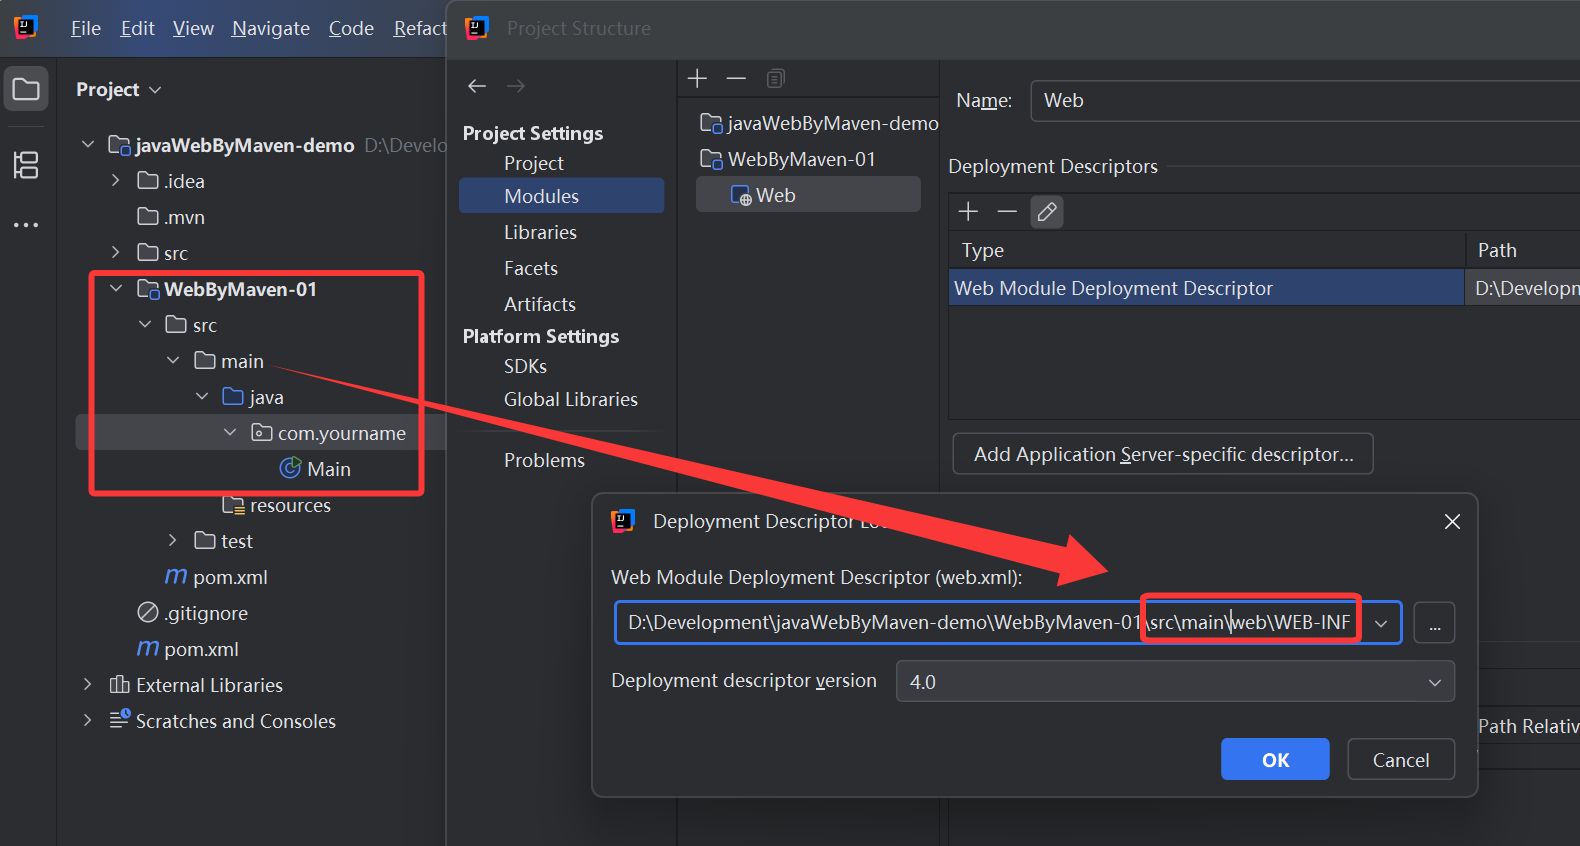Open the Code menu

point(351,28)
